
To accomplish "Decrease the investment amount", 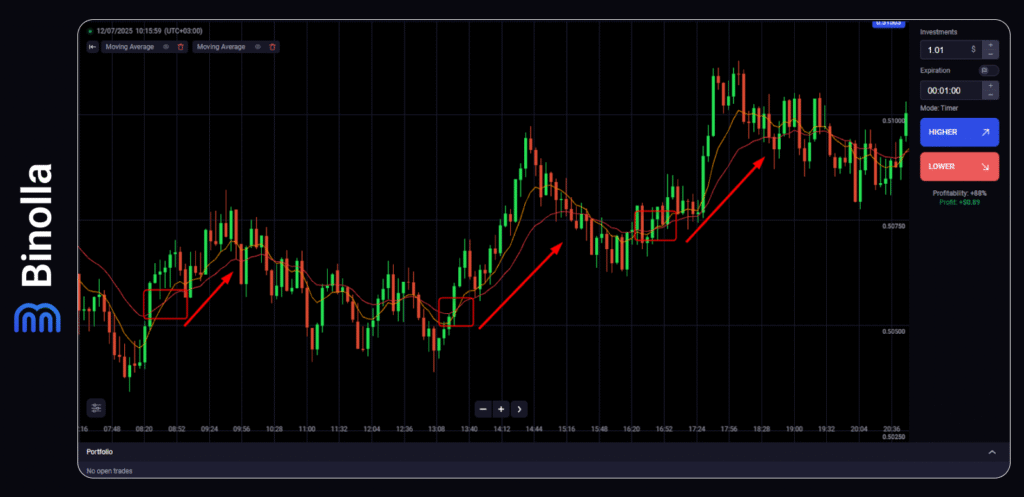I will point(990,54).
